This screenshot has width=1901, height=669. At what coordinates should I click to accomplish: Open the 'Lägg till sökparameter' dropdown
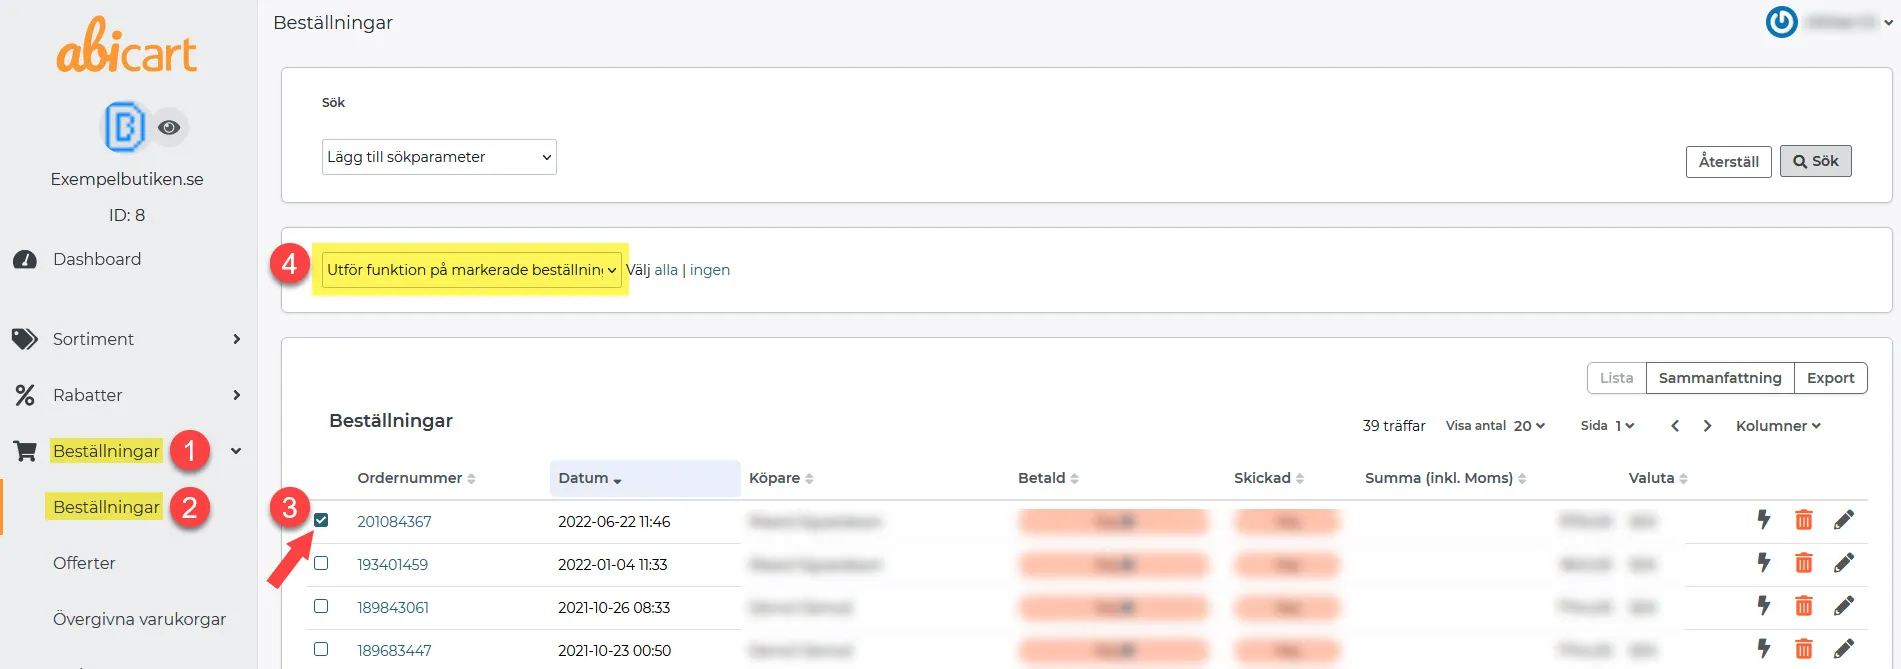(x=439, y=157)
